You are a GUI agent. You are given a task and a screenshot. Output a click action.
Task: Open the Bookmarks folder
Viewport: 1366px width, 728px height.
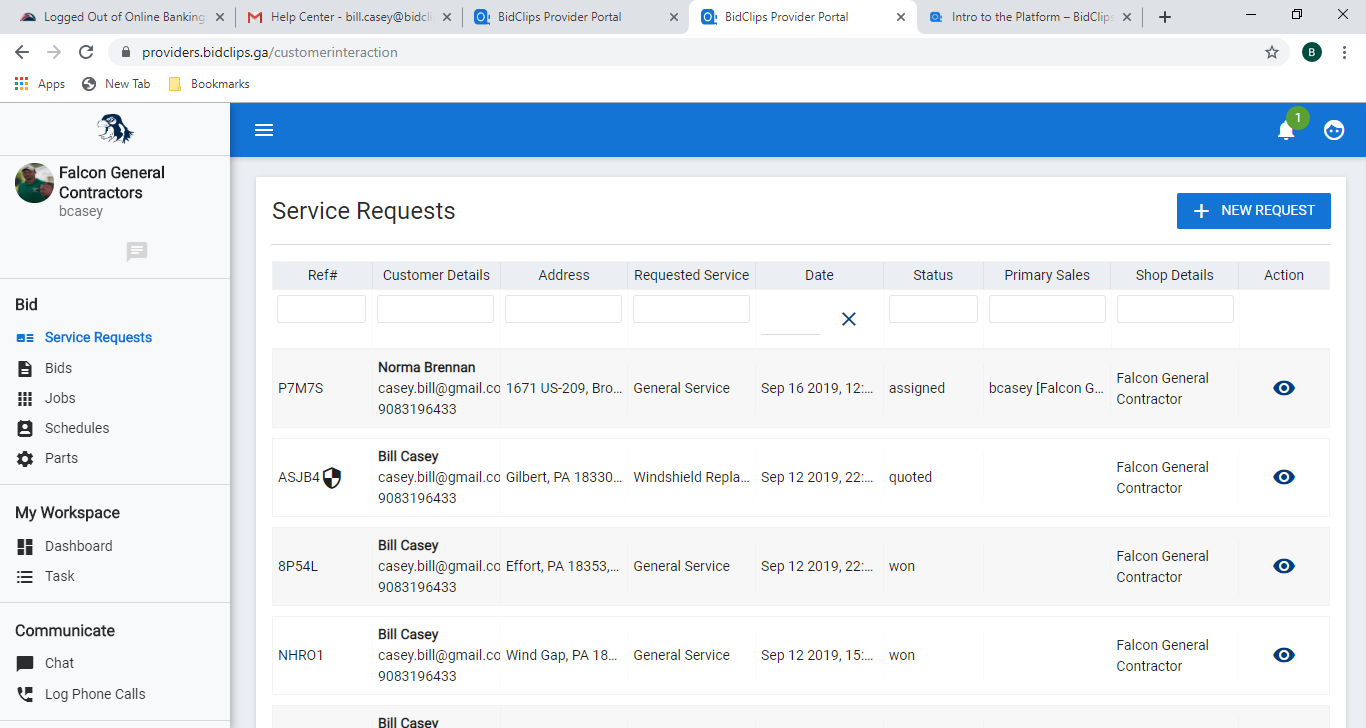point(209,84)
